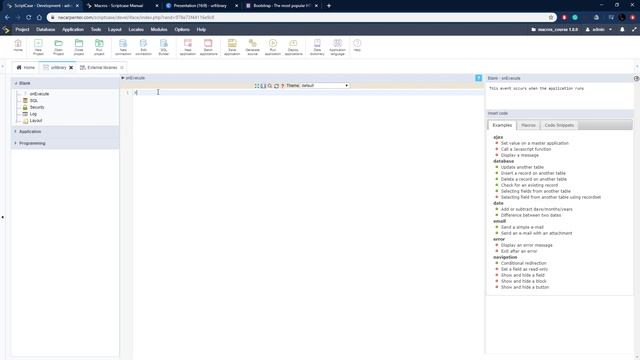Viewport: 640px width, 360px height.
Task: Switch to the Macros tab
Action: (528, 125)
